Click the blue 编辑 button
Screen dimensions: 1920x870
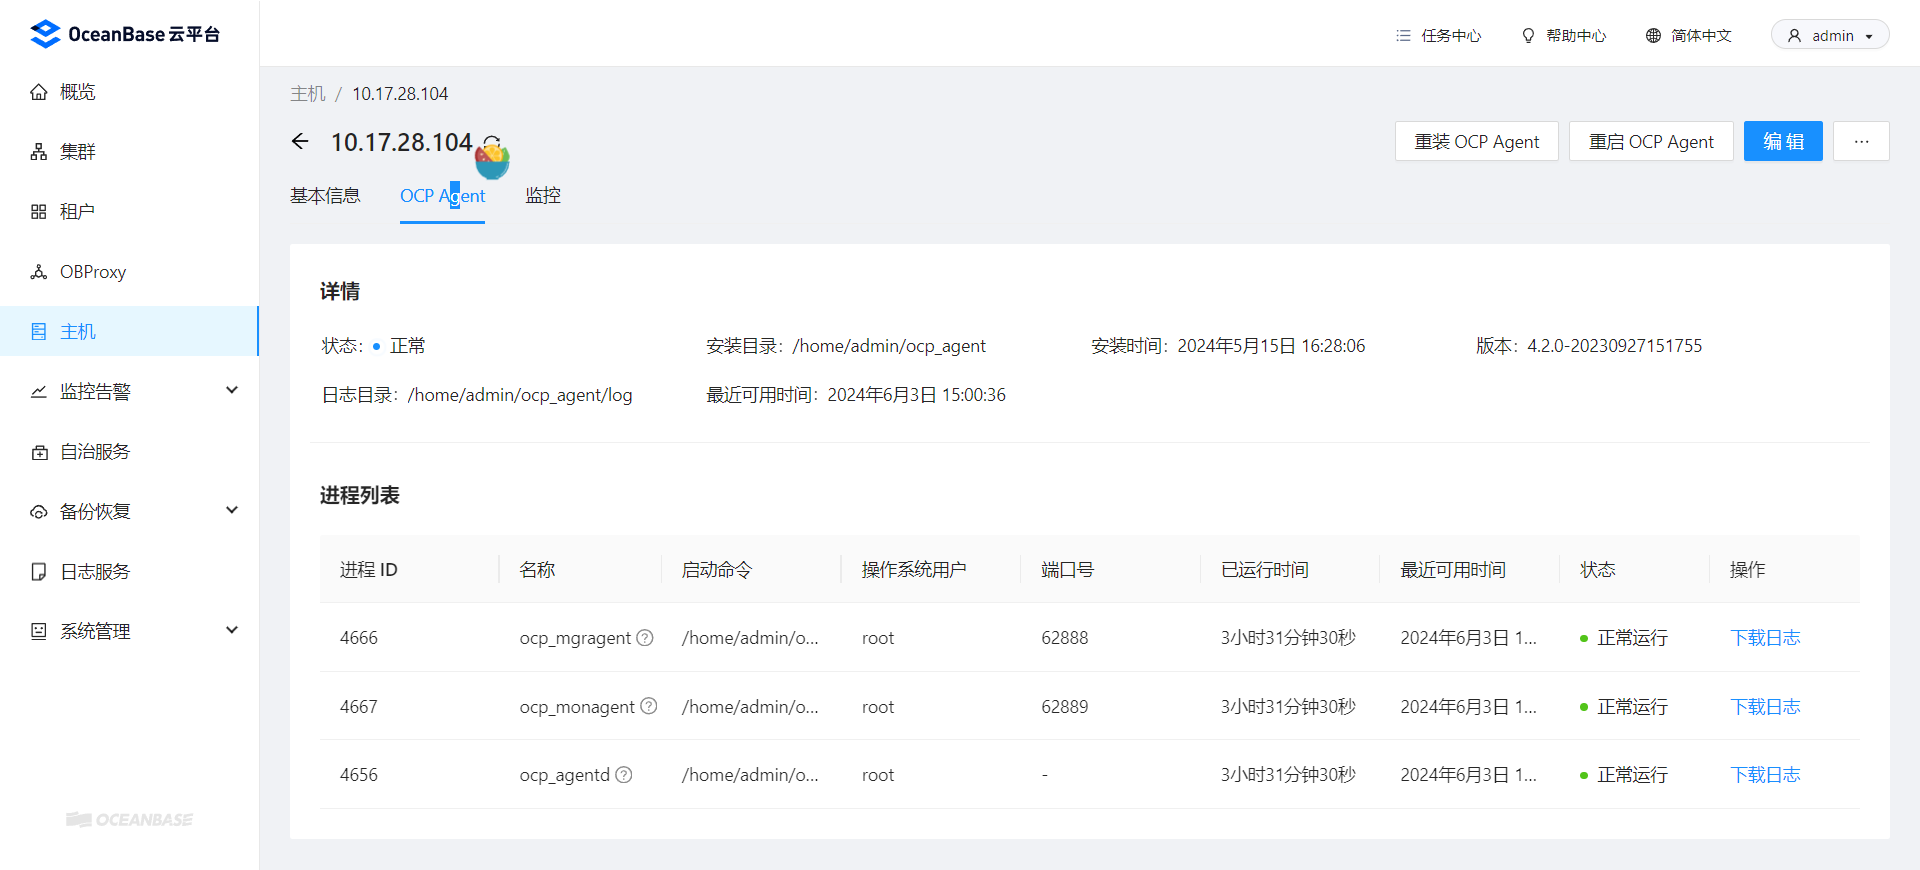click(x=1783, y=141)
